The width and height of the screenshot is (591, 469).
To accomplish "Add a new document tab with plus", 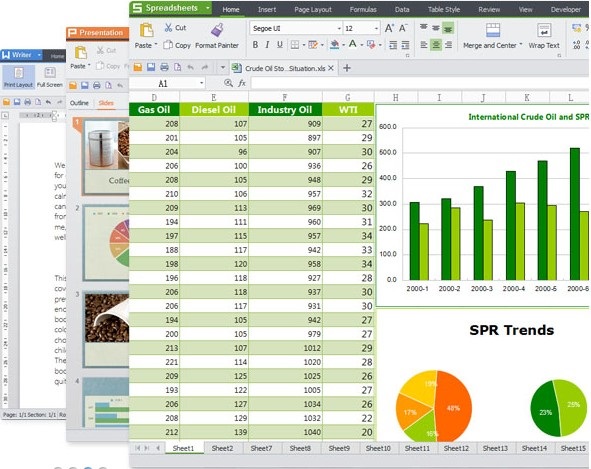I will tap(347, 68).
